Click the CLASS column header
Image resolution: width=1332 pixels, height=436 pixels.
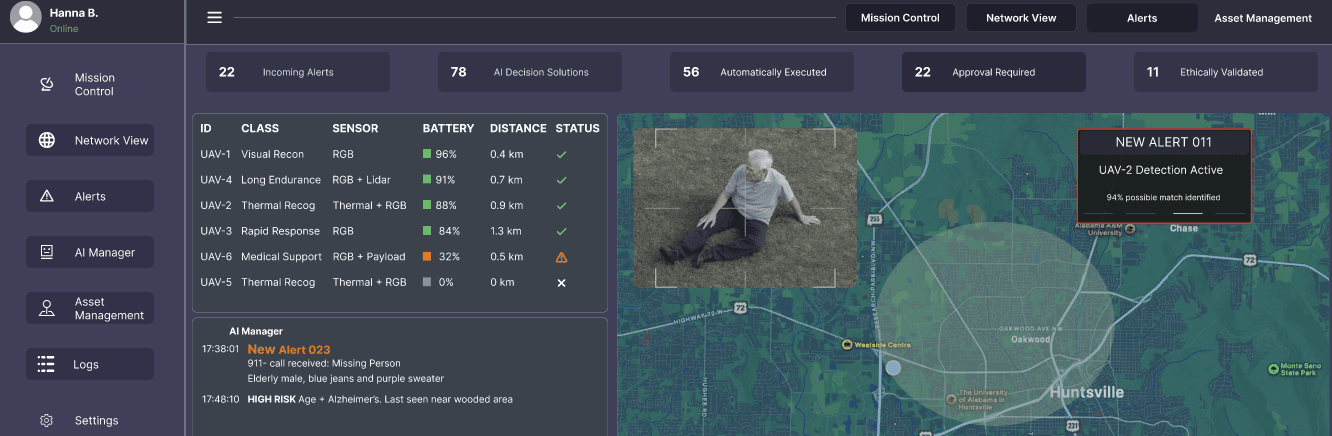260,128
